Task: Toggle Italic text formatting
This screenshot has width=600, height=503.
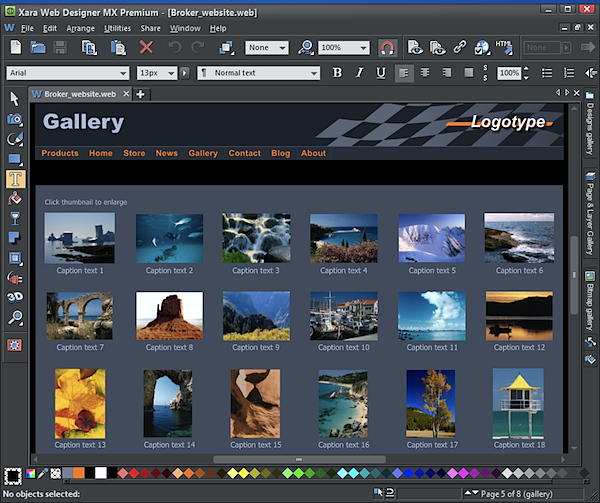Action: click(x=359, y=73)
